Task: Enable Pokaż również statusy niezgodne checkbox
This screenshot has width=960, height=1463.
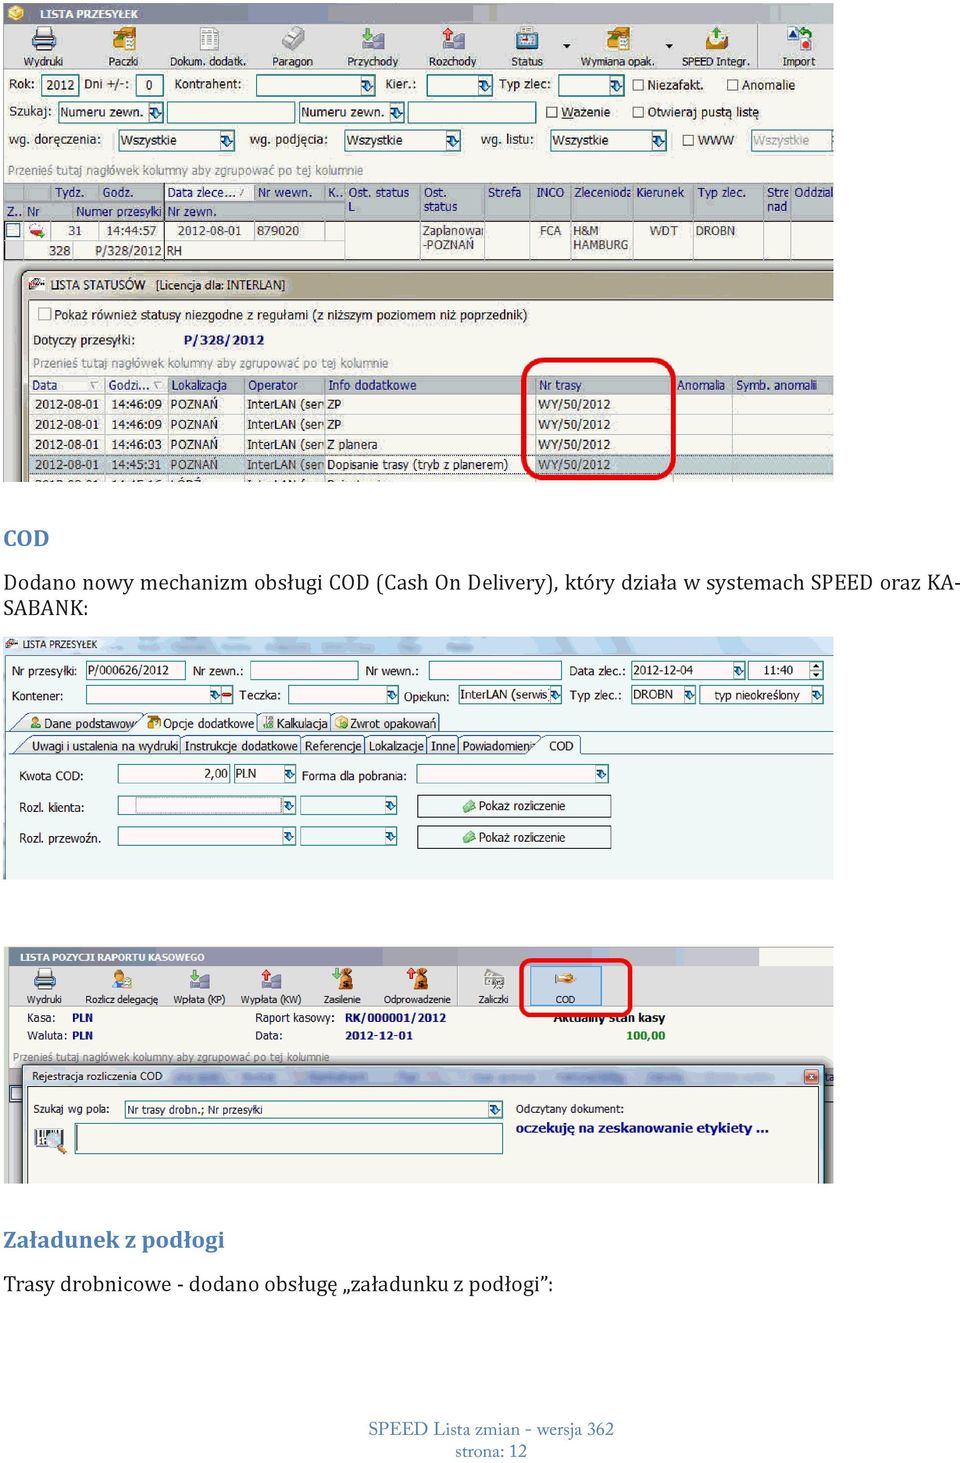Action: [44, 314]
